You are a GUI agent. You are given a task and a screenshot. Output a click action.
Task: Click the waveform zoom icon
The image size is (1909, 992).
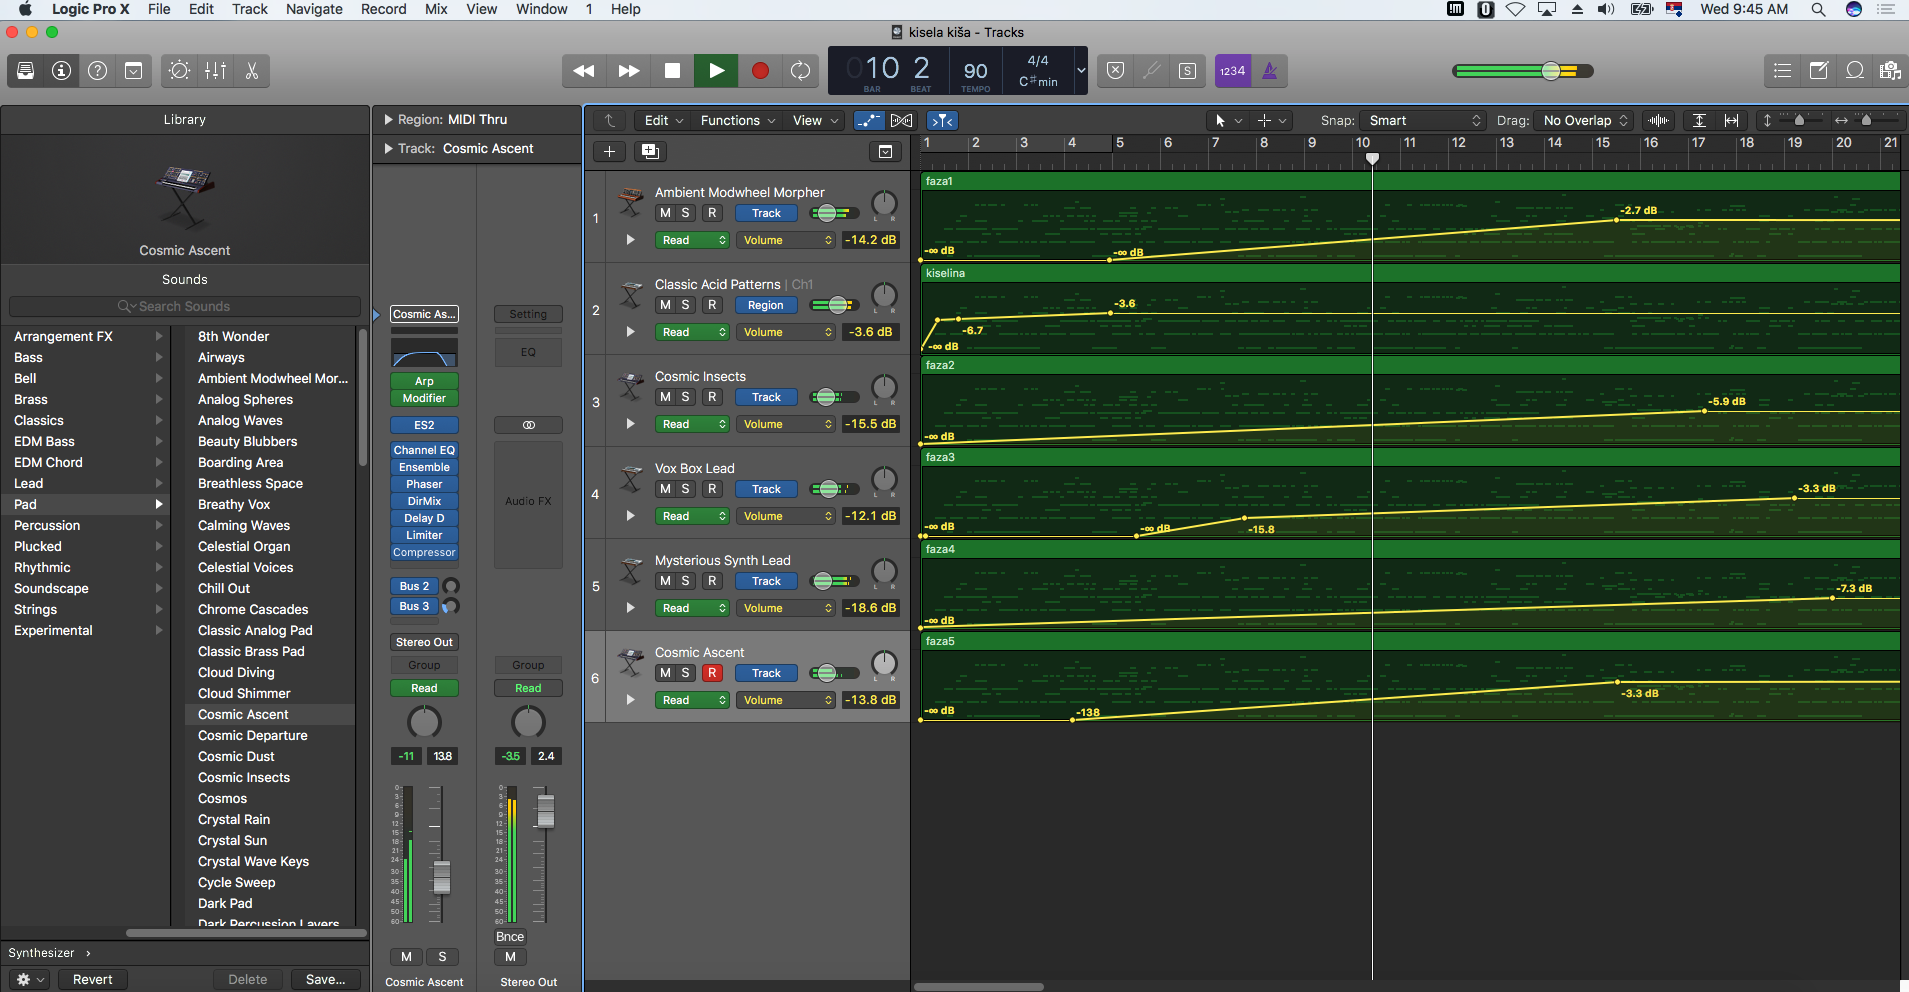(x=1658, y=120)
